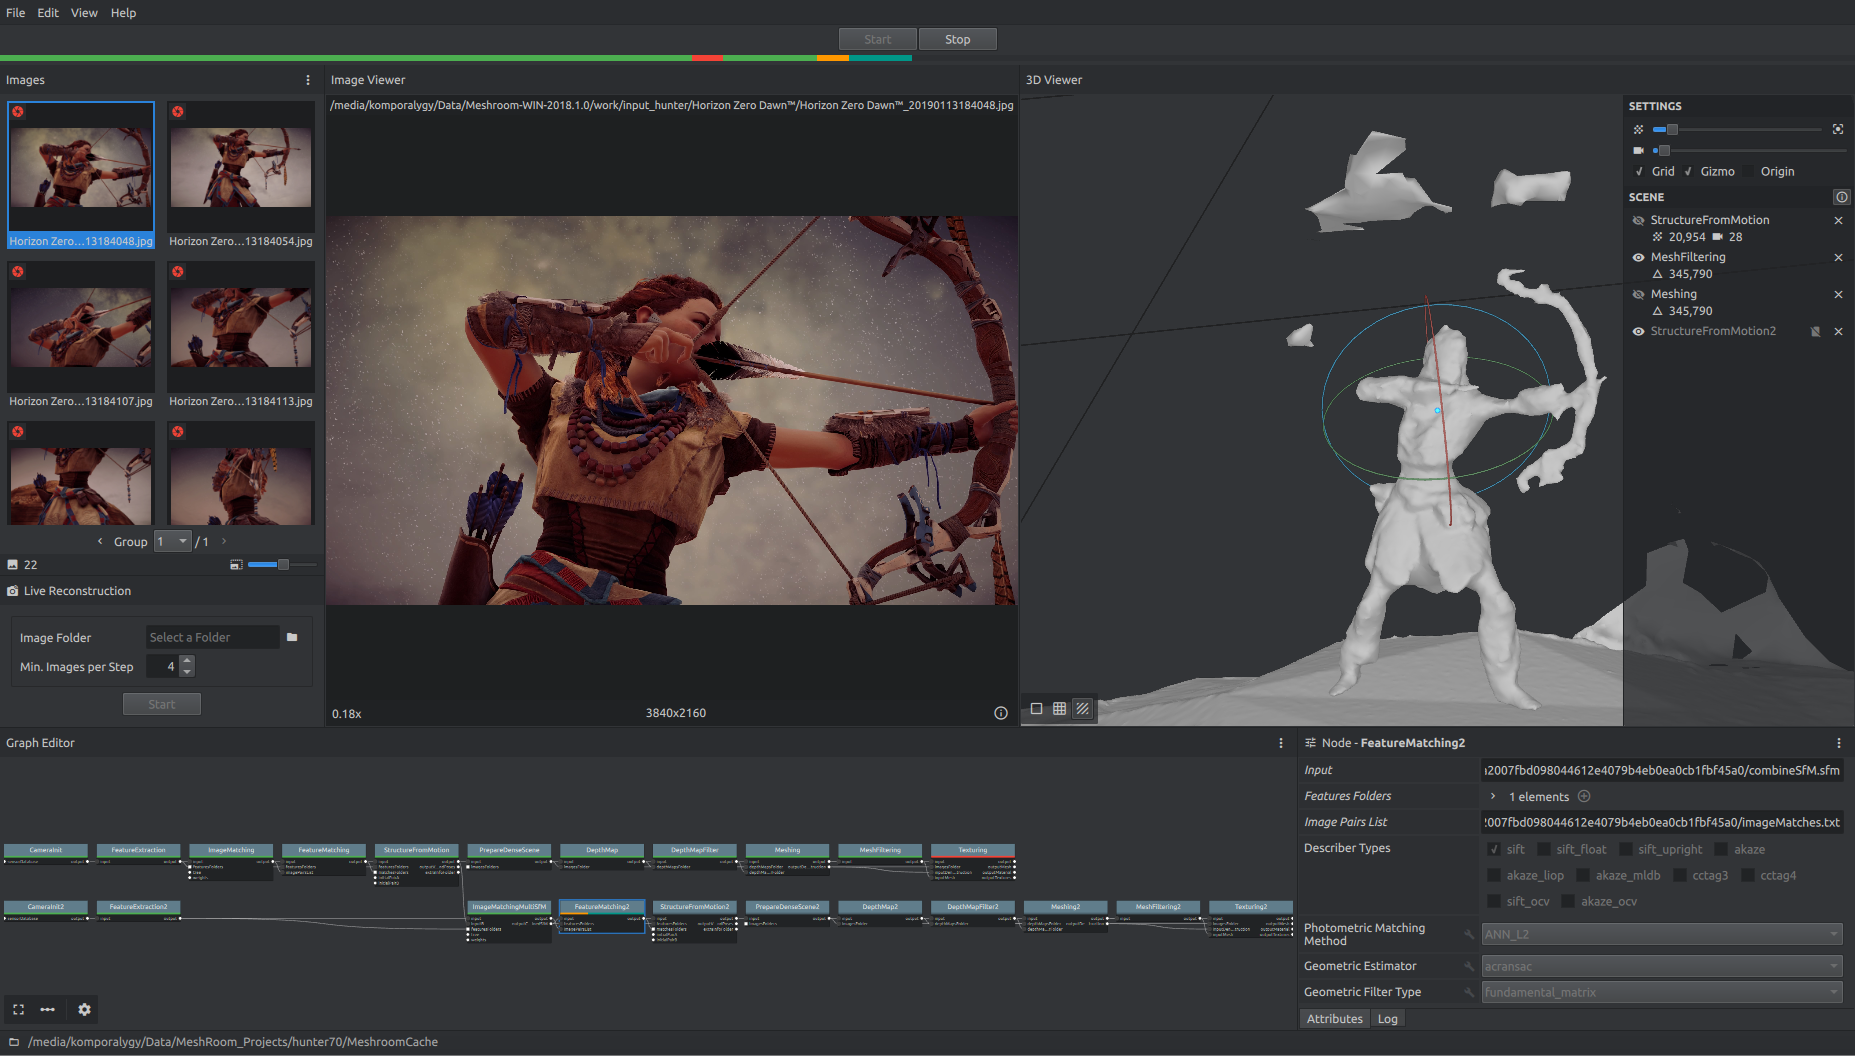Go to next image group arrow
The image size is (1855, 1056).
pyautogui.click(x=223, y=541)
